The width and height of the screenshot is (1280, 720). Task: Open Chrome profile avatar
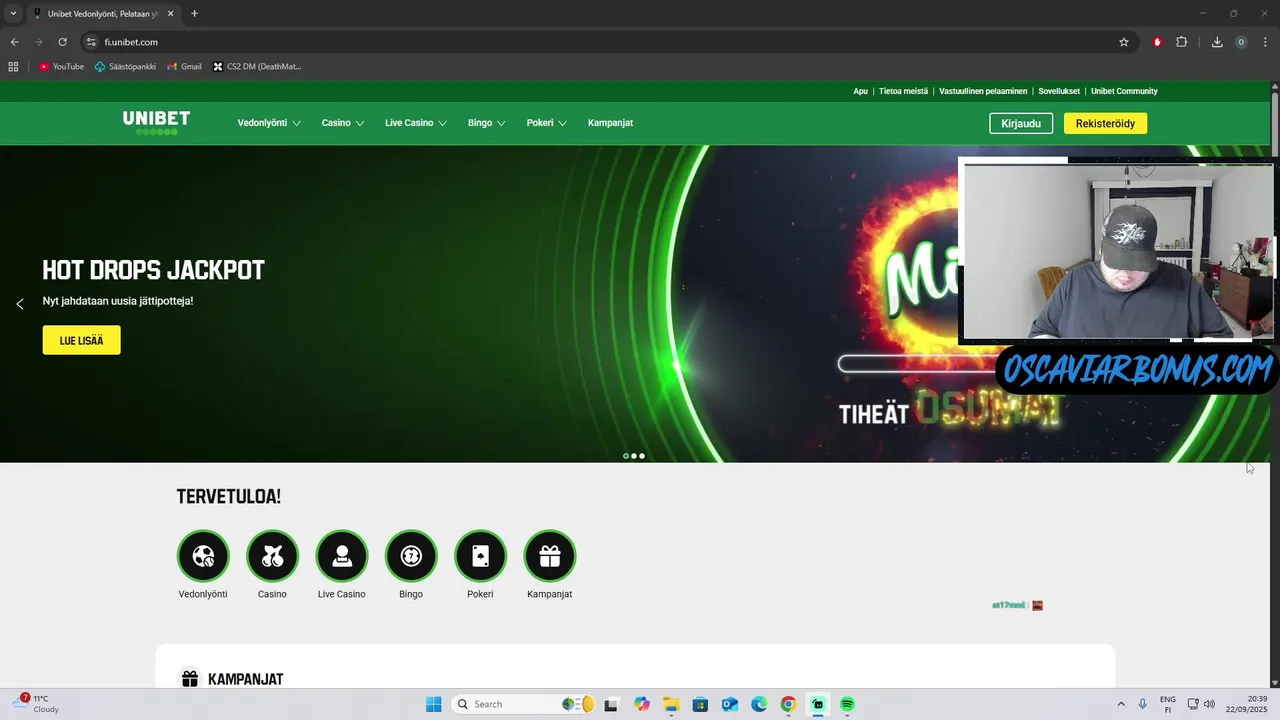click(1241, 42)
